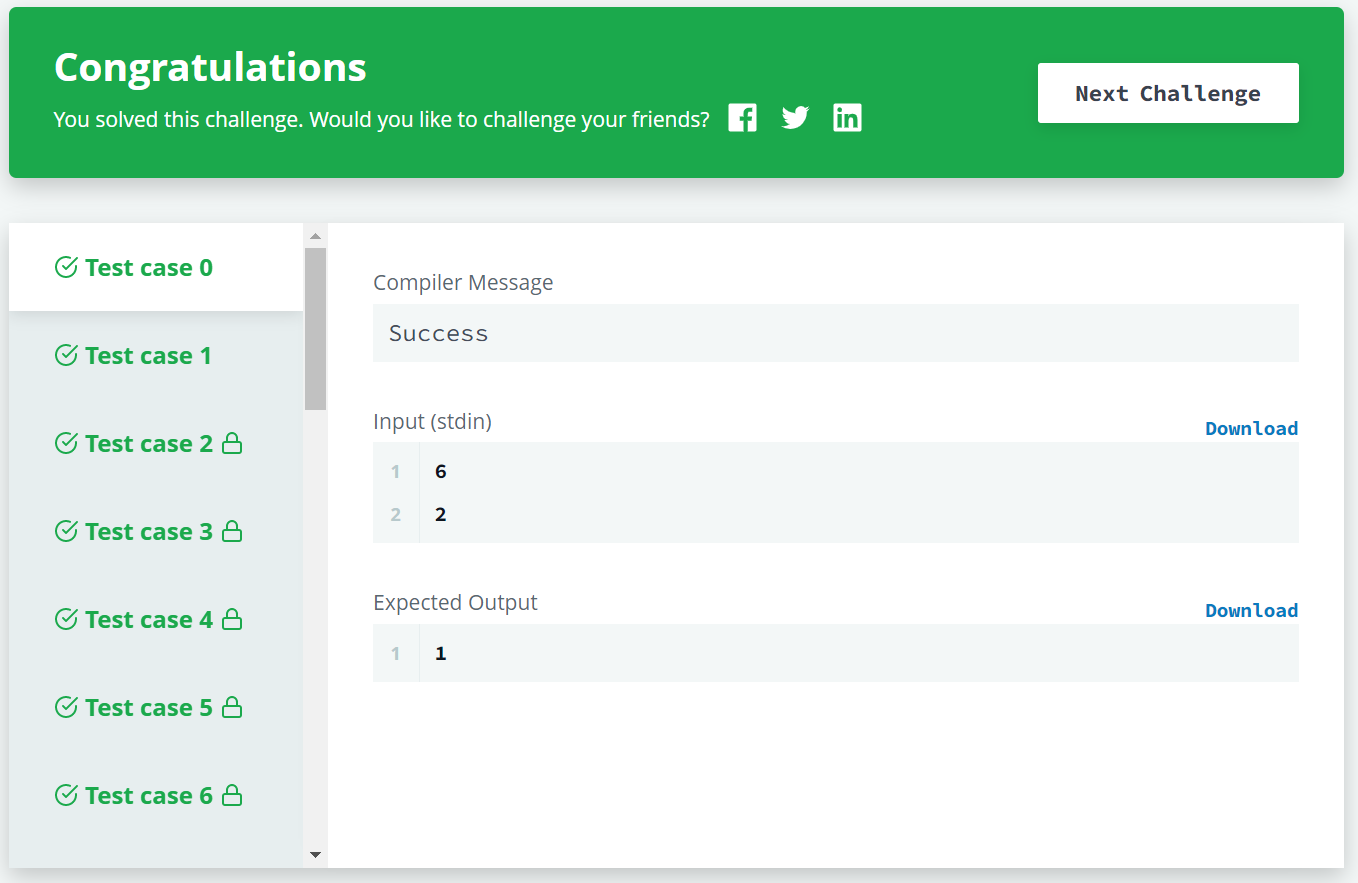Click the 'You solved this challenge' message
The width and height of the screenshot is (1358, 883).
381,120
